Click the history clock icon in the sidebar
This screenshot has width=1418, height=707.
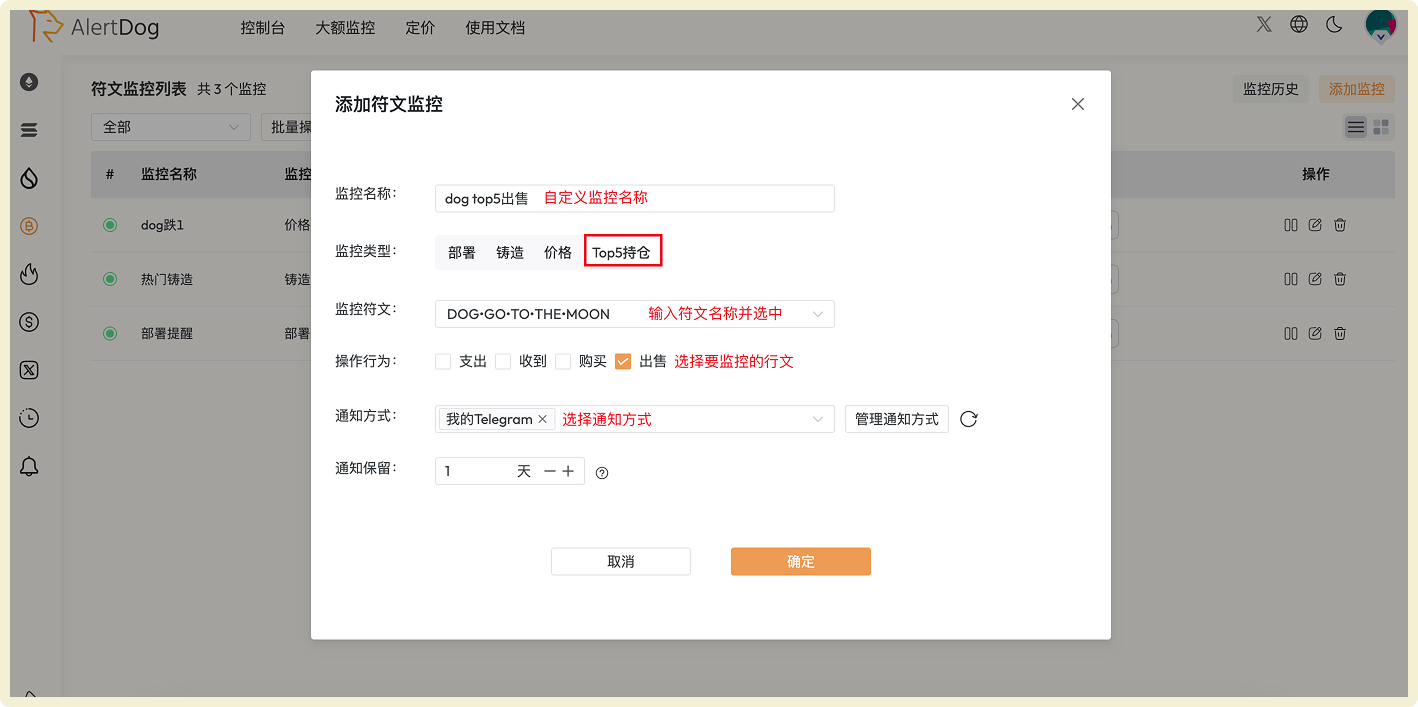click(x=29, y=418)
